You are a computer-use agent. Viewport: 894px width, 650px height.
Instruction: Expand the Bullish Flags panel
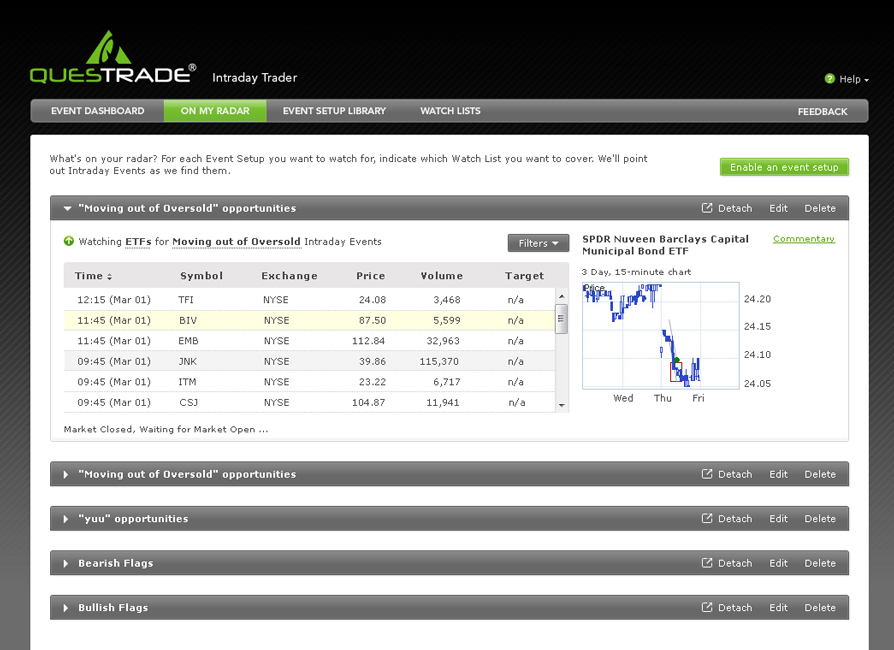point(66,608)
